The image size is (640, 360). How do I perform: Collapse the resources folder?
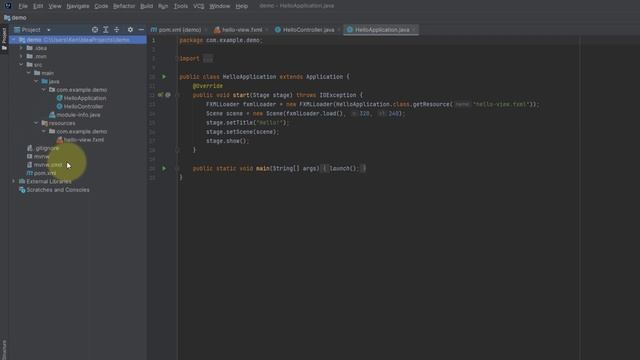pos(36,123)
